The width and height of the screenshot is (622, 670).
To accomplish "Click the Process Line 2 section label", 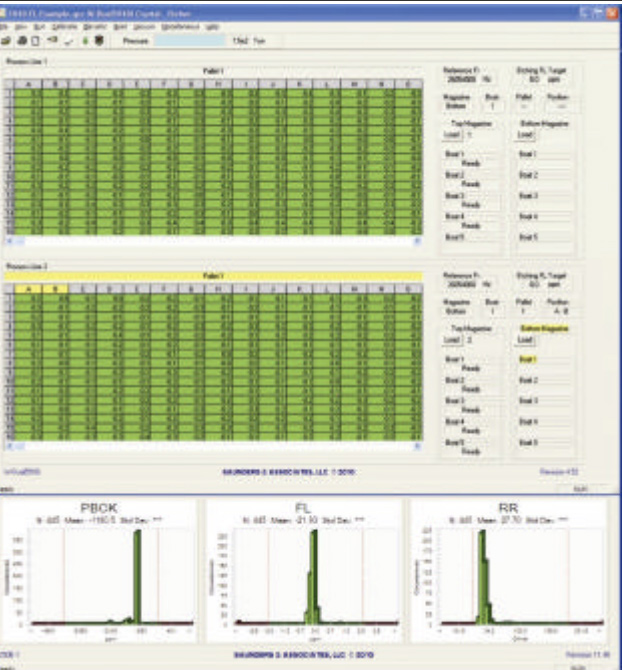I will point(26,267).
